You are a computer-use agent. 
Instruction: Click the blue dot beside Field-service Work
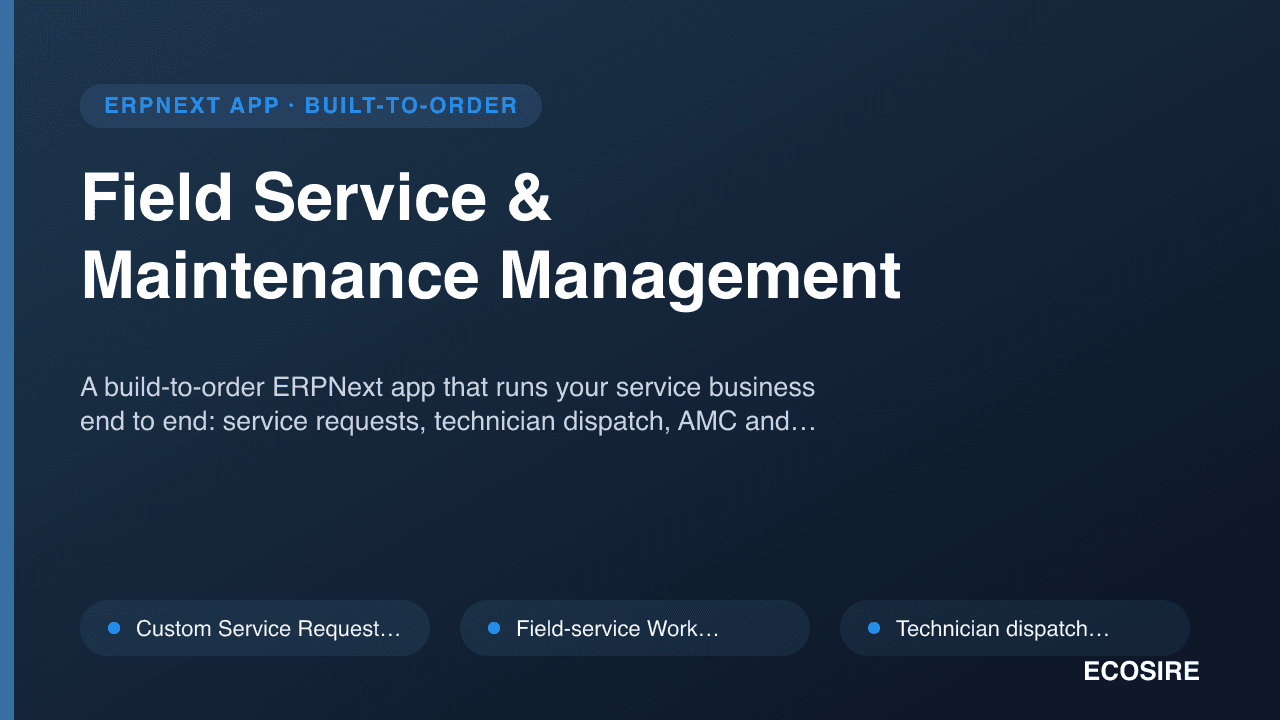pyautogui.click(x=494, y=628)
